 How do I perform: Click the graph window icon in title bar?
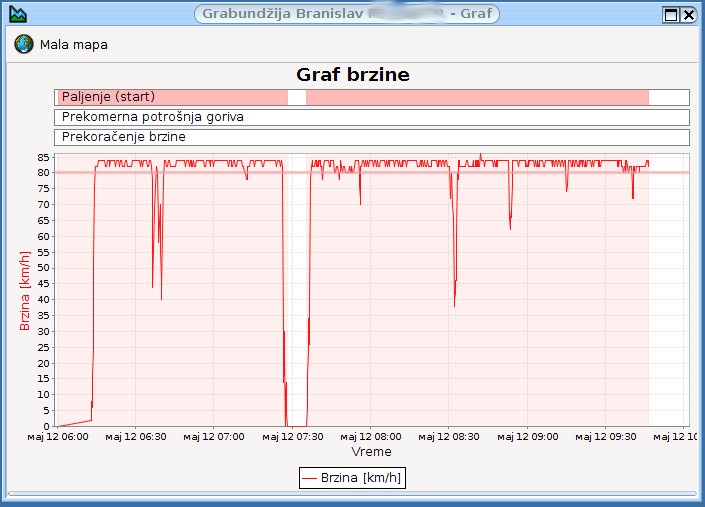[18, 14]
